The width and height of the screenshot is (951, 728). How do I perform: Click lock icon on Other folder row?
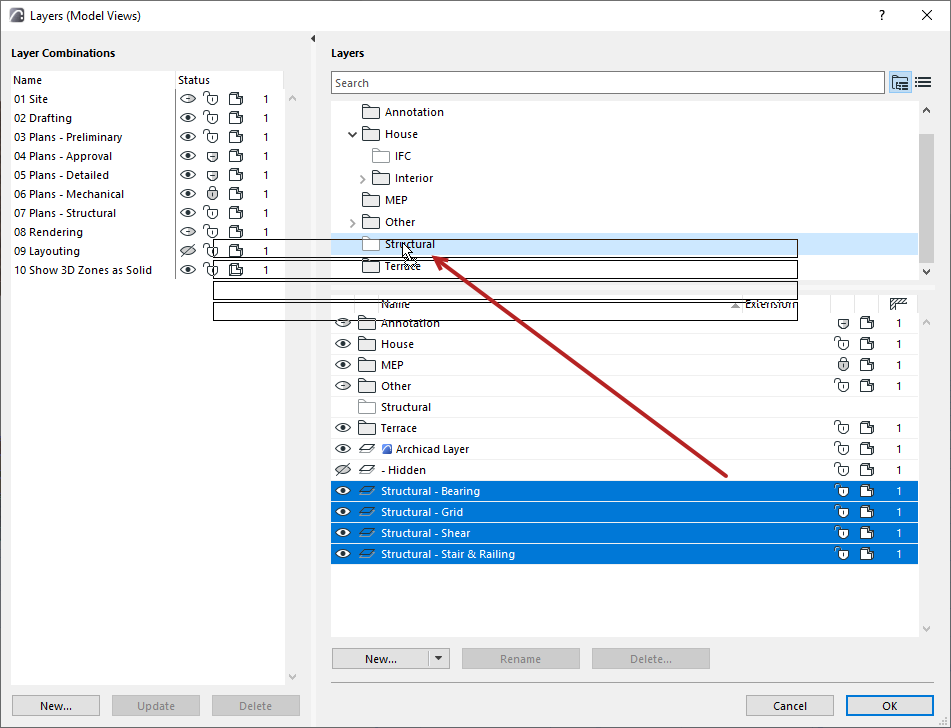[842, 386]
